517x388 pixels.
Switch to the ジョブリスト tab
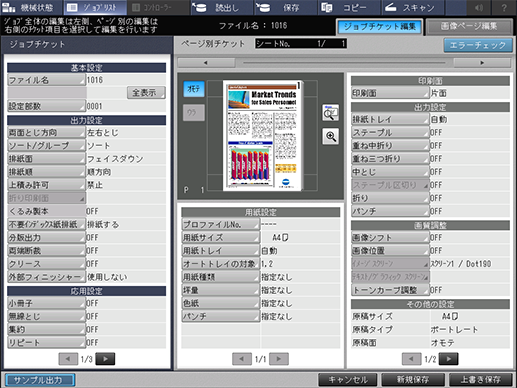[x=95, y=7]
